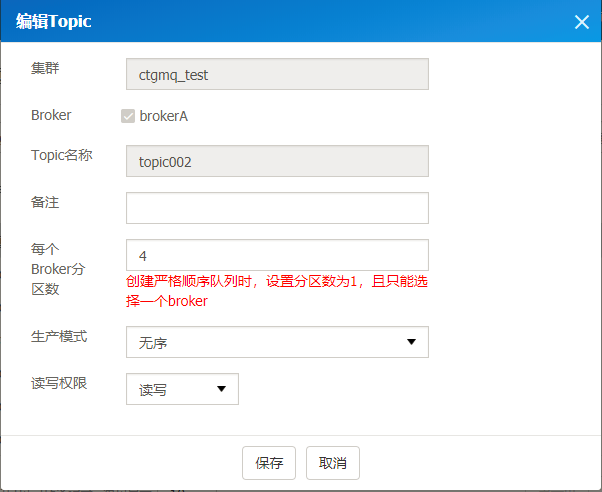Click the 保存 button

coord(269,463)
